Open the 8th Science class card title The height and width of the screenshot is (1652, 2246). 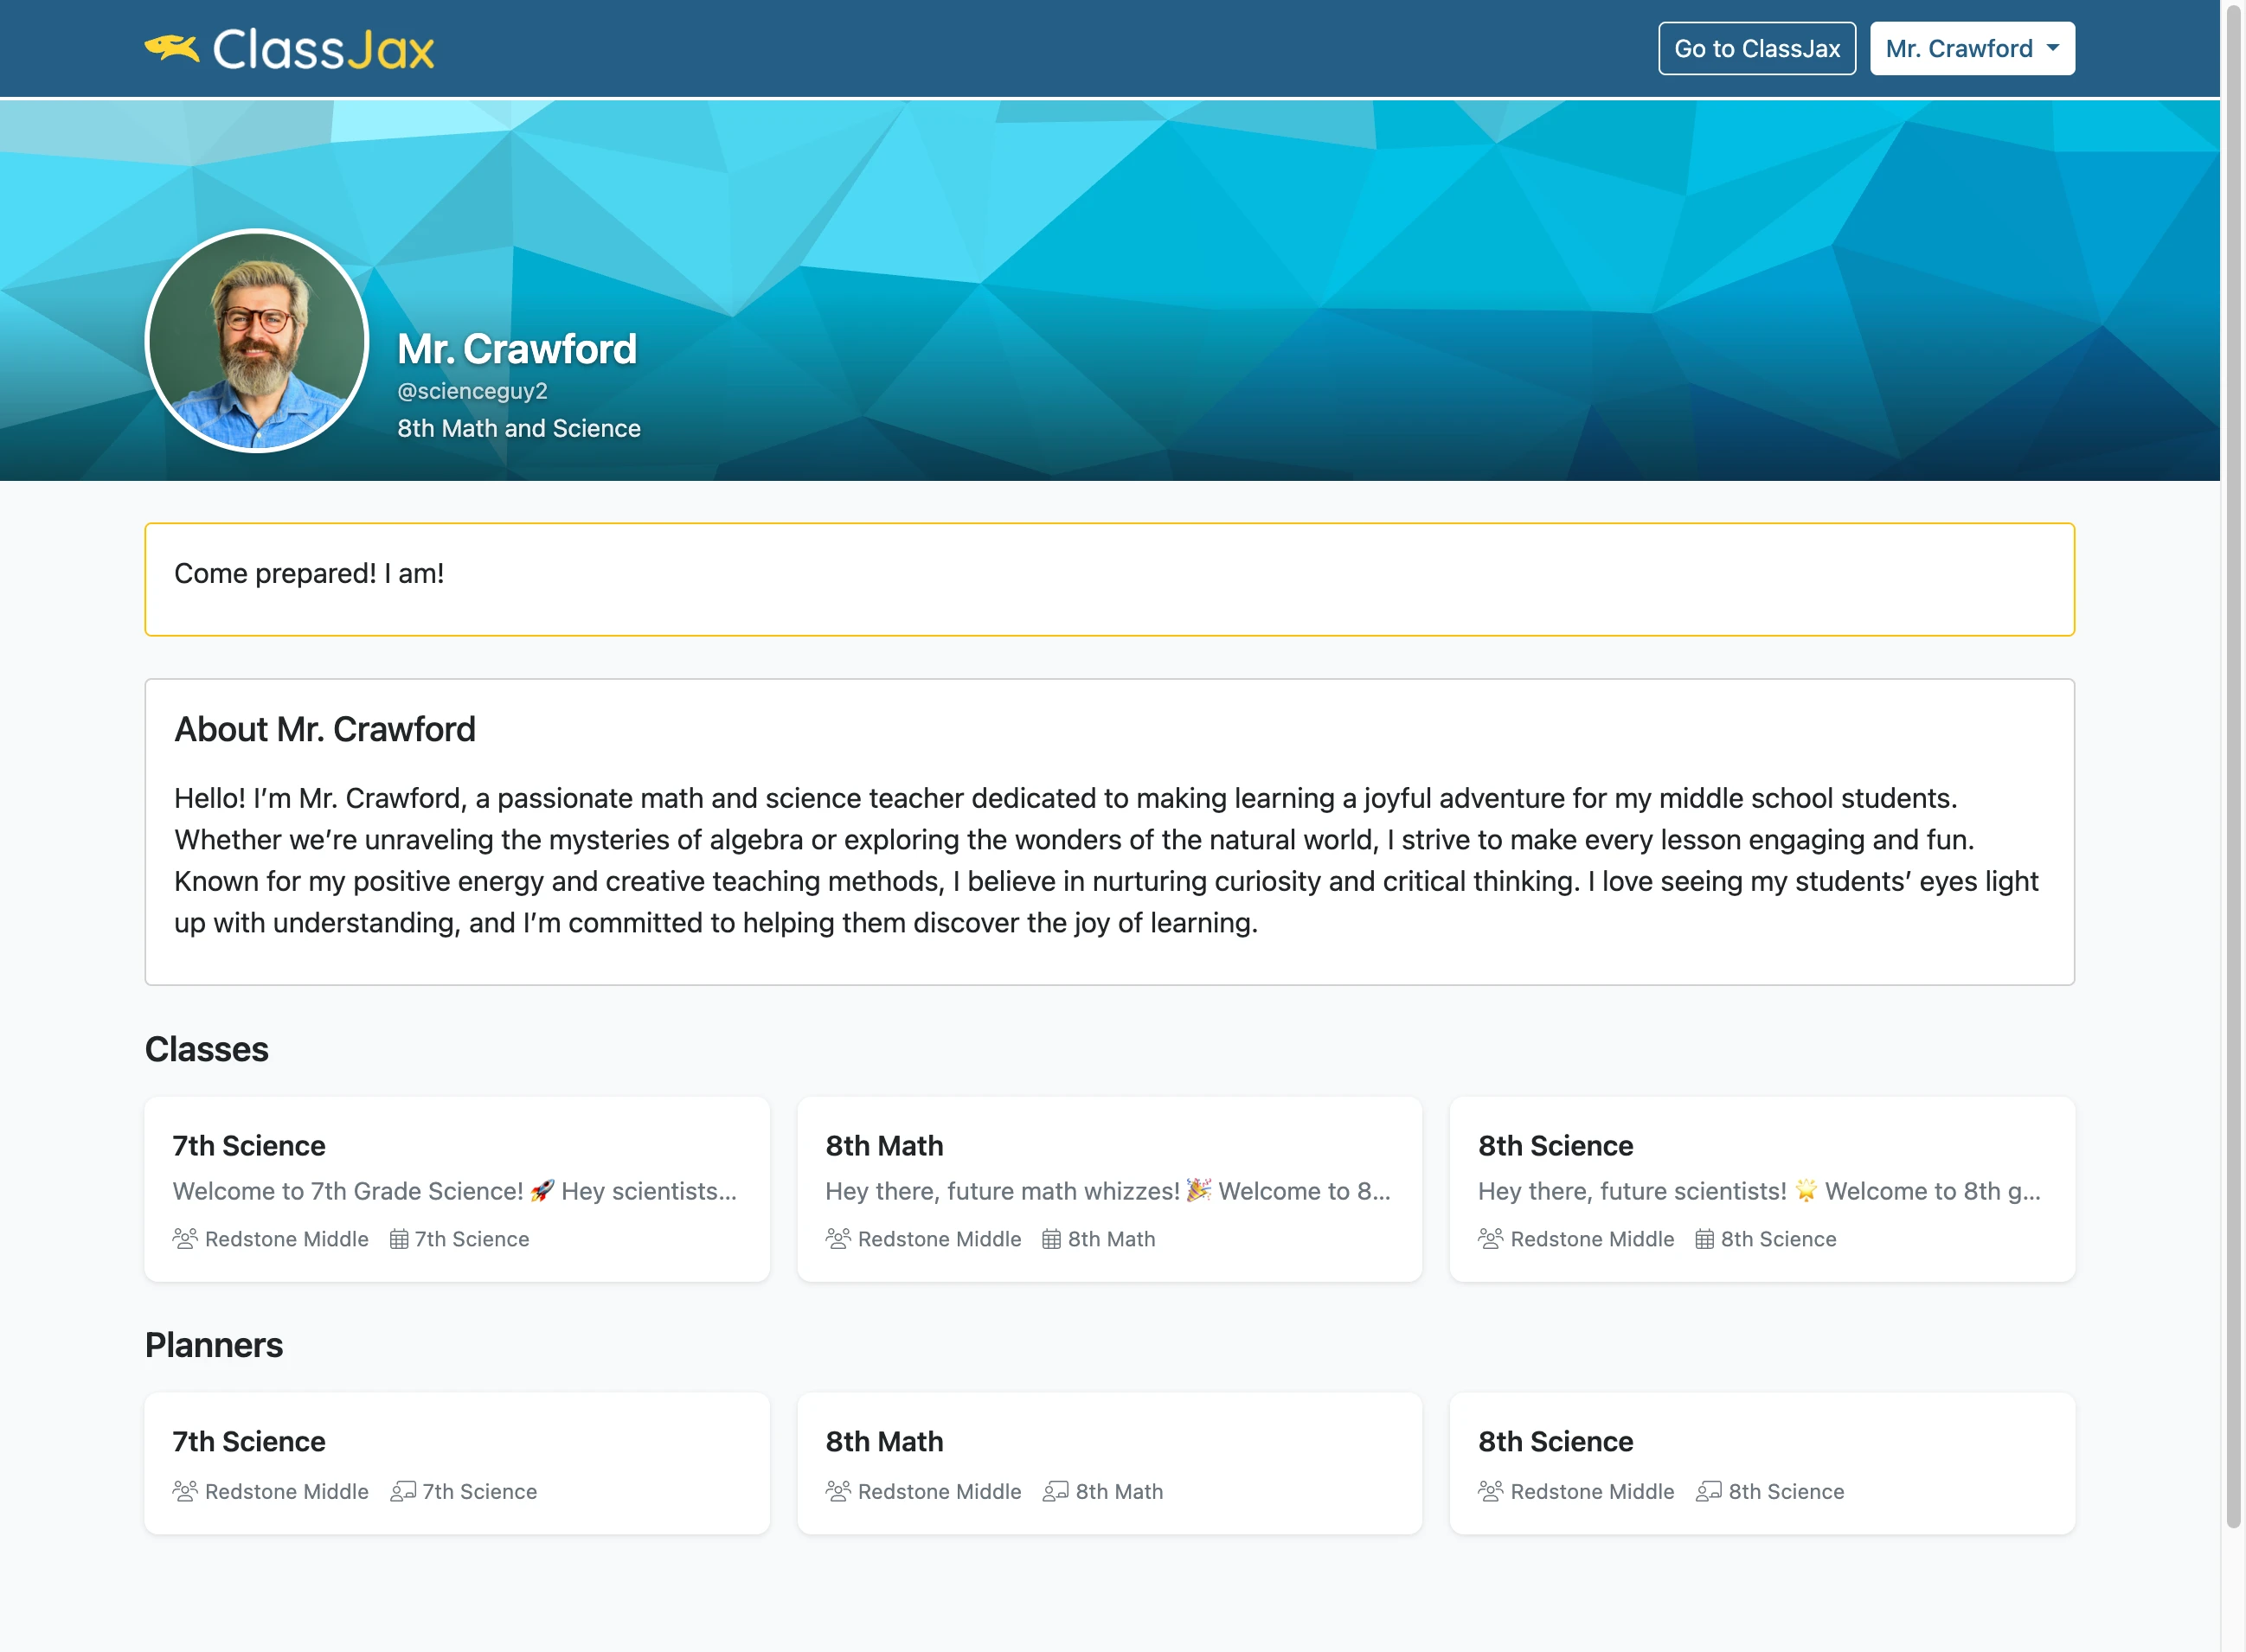tap(1555, 1145)
